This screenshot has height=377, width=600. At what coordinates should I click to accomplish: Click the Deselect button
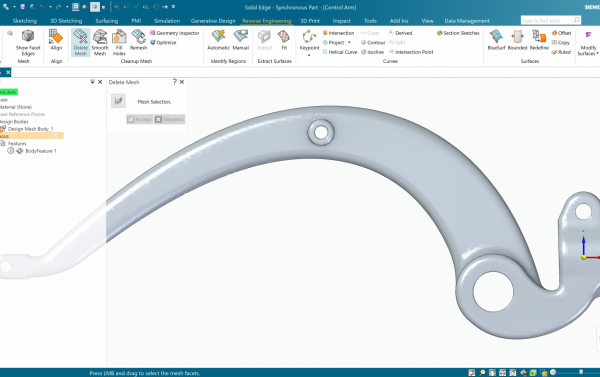[170, 119]
